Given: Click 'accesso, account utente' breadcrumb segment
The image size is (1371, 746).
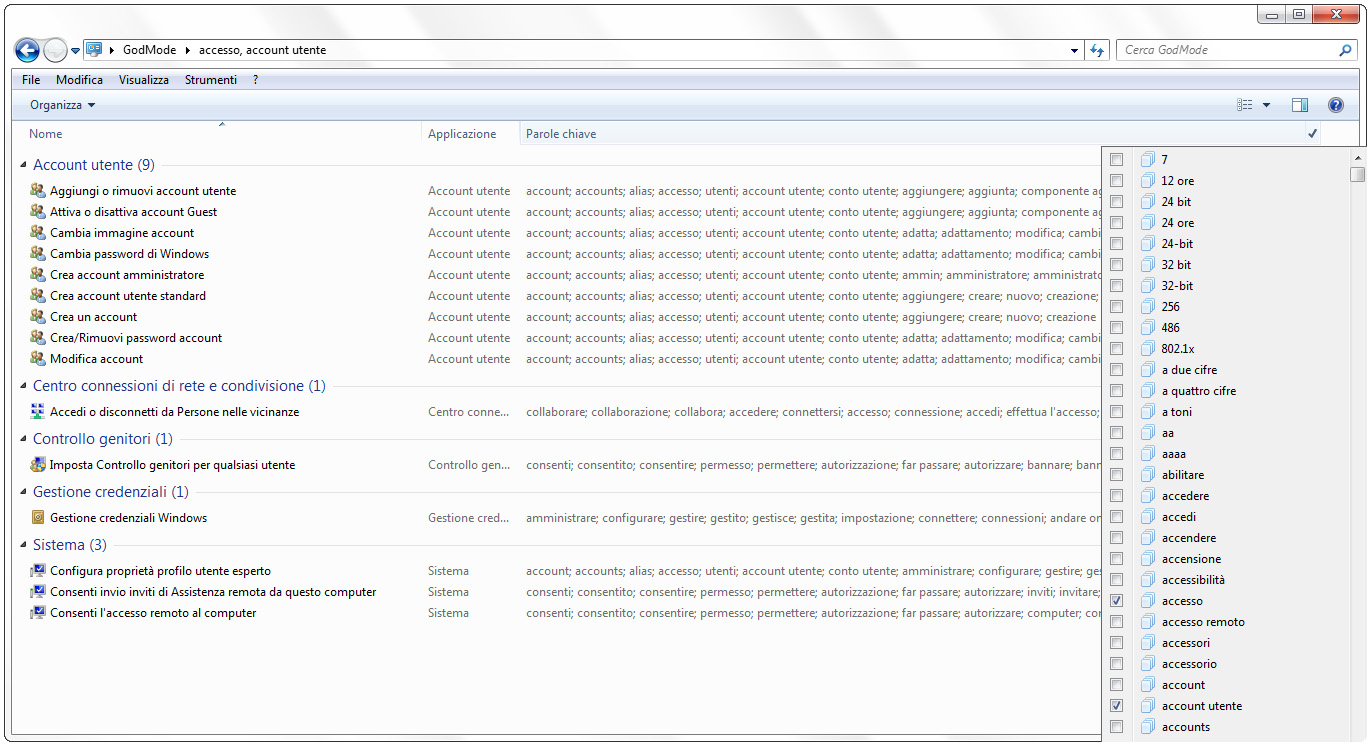Looking at the screenshot, I should (x=262, y=50).
